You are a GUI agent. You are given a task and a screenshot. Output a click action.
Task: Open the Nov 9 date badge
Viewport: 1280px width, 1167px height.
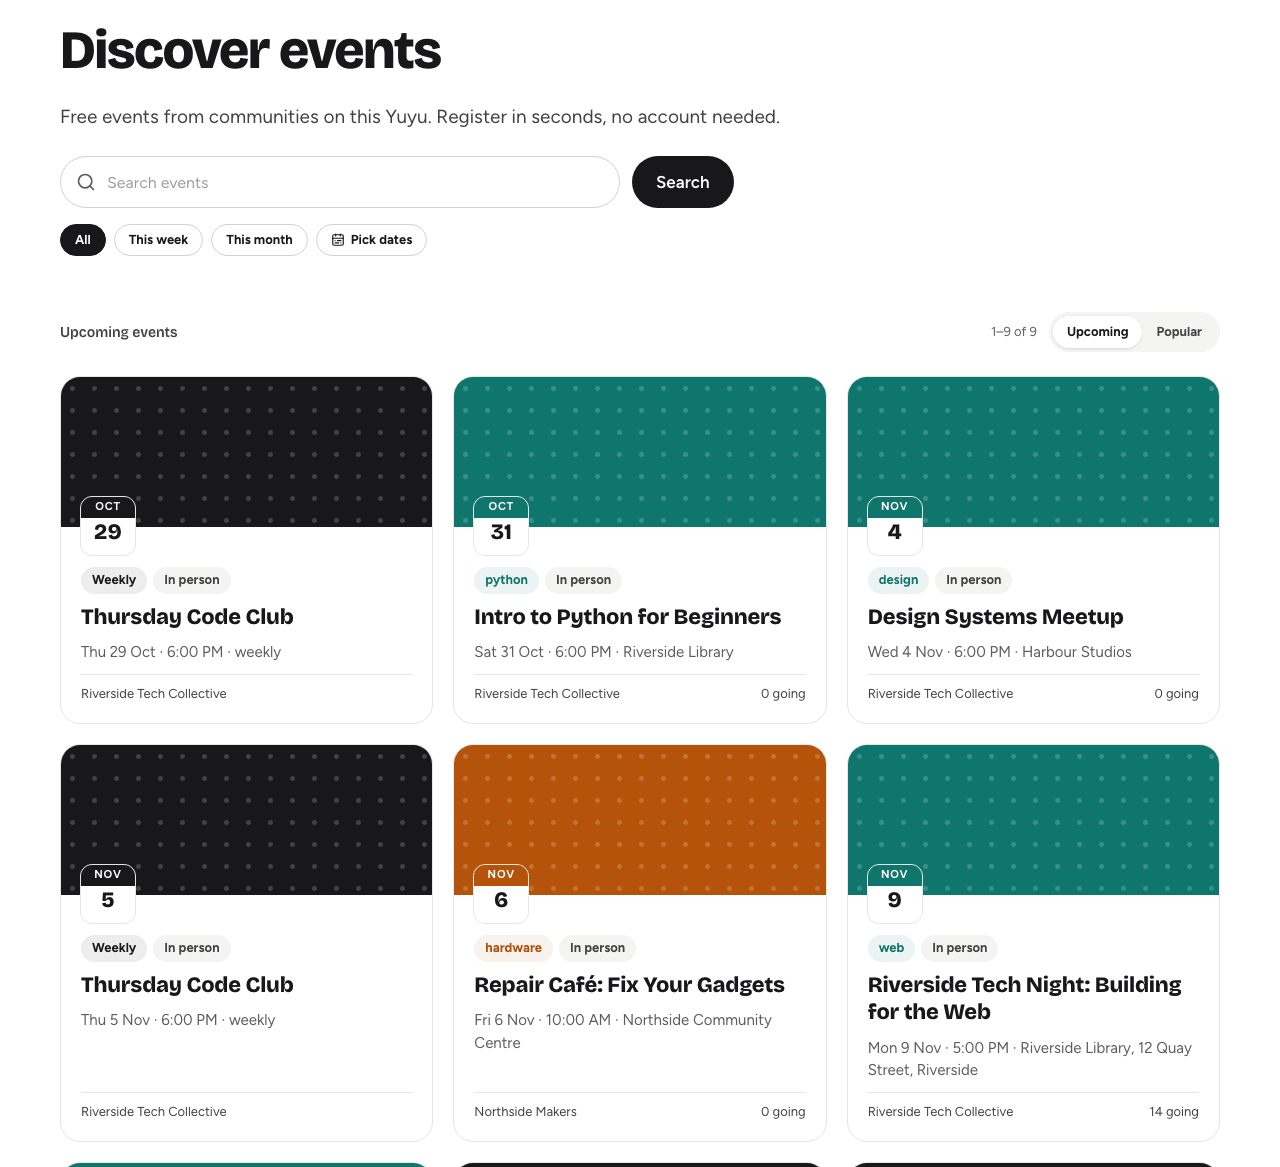(x=895, y=893)
